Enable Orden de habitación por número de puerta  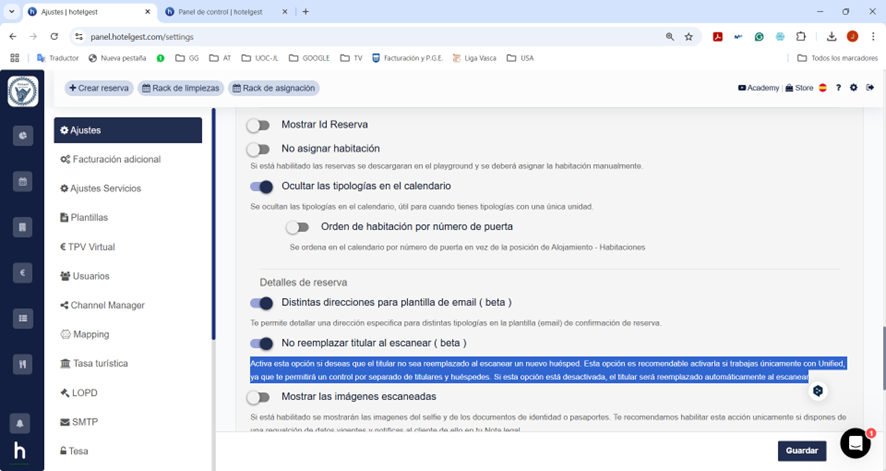298,226
